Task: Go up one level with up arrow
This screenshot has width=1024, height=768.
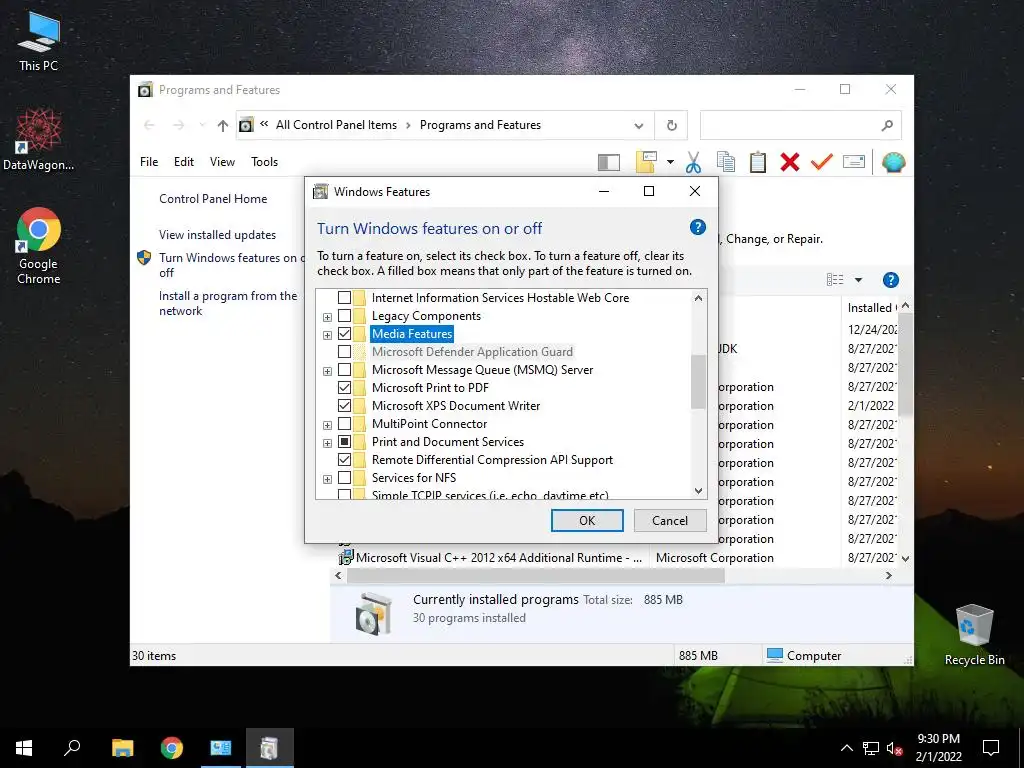Action: tap(223, 125)
